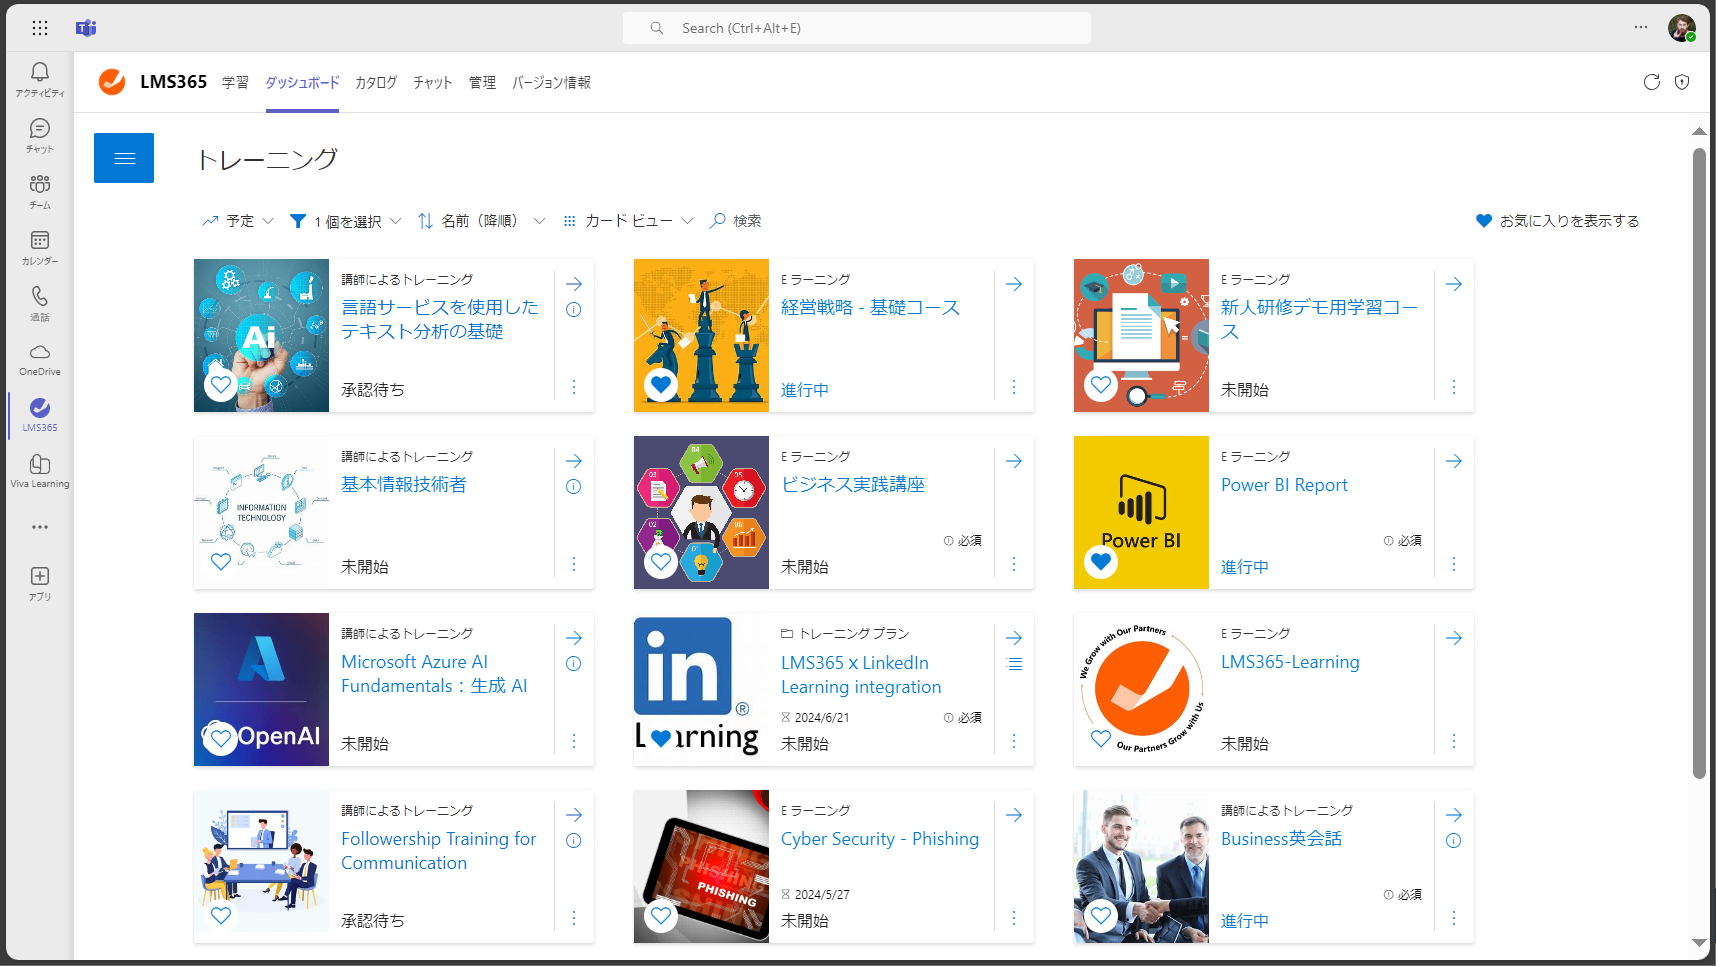Image resolution: width=1716 pixels, height=966 pixels.
Task: Open Calendar in the Teams sidebar
Action: tap(40, 247)
